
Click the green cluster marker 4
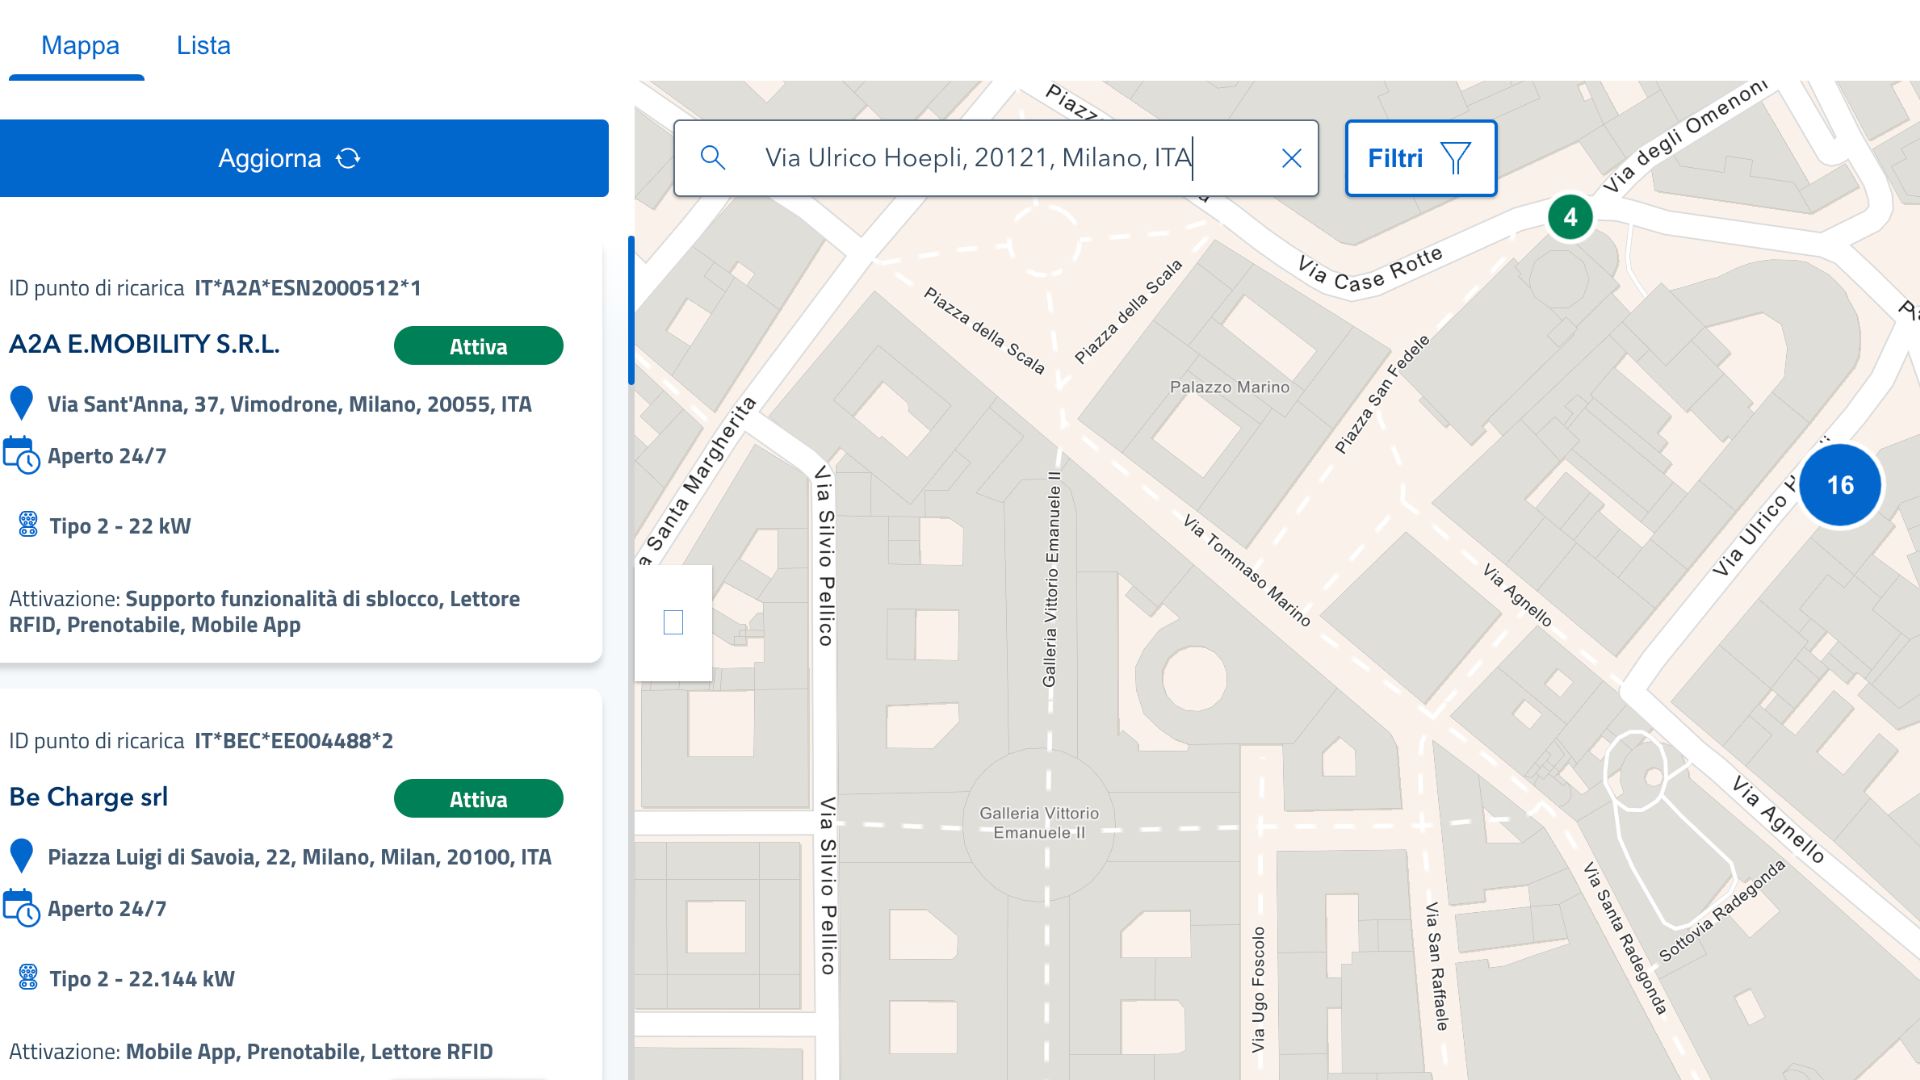(1570, 217)
